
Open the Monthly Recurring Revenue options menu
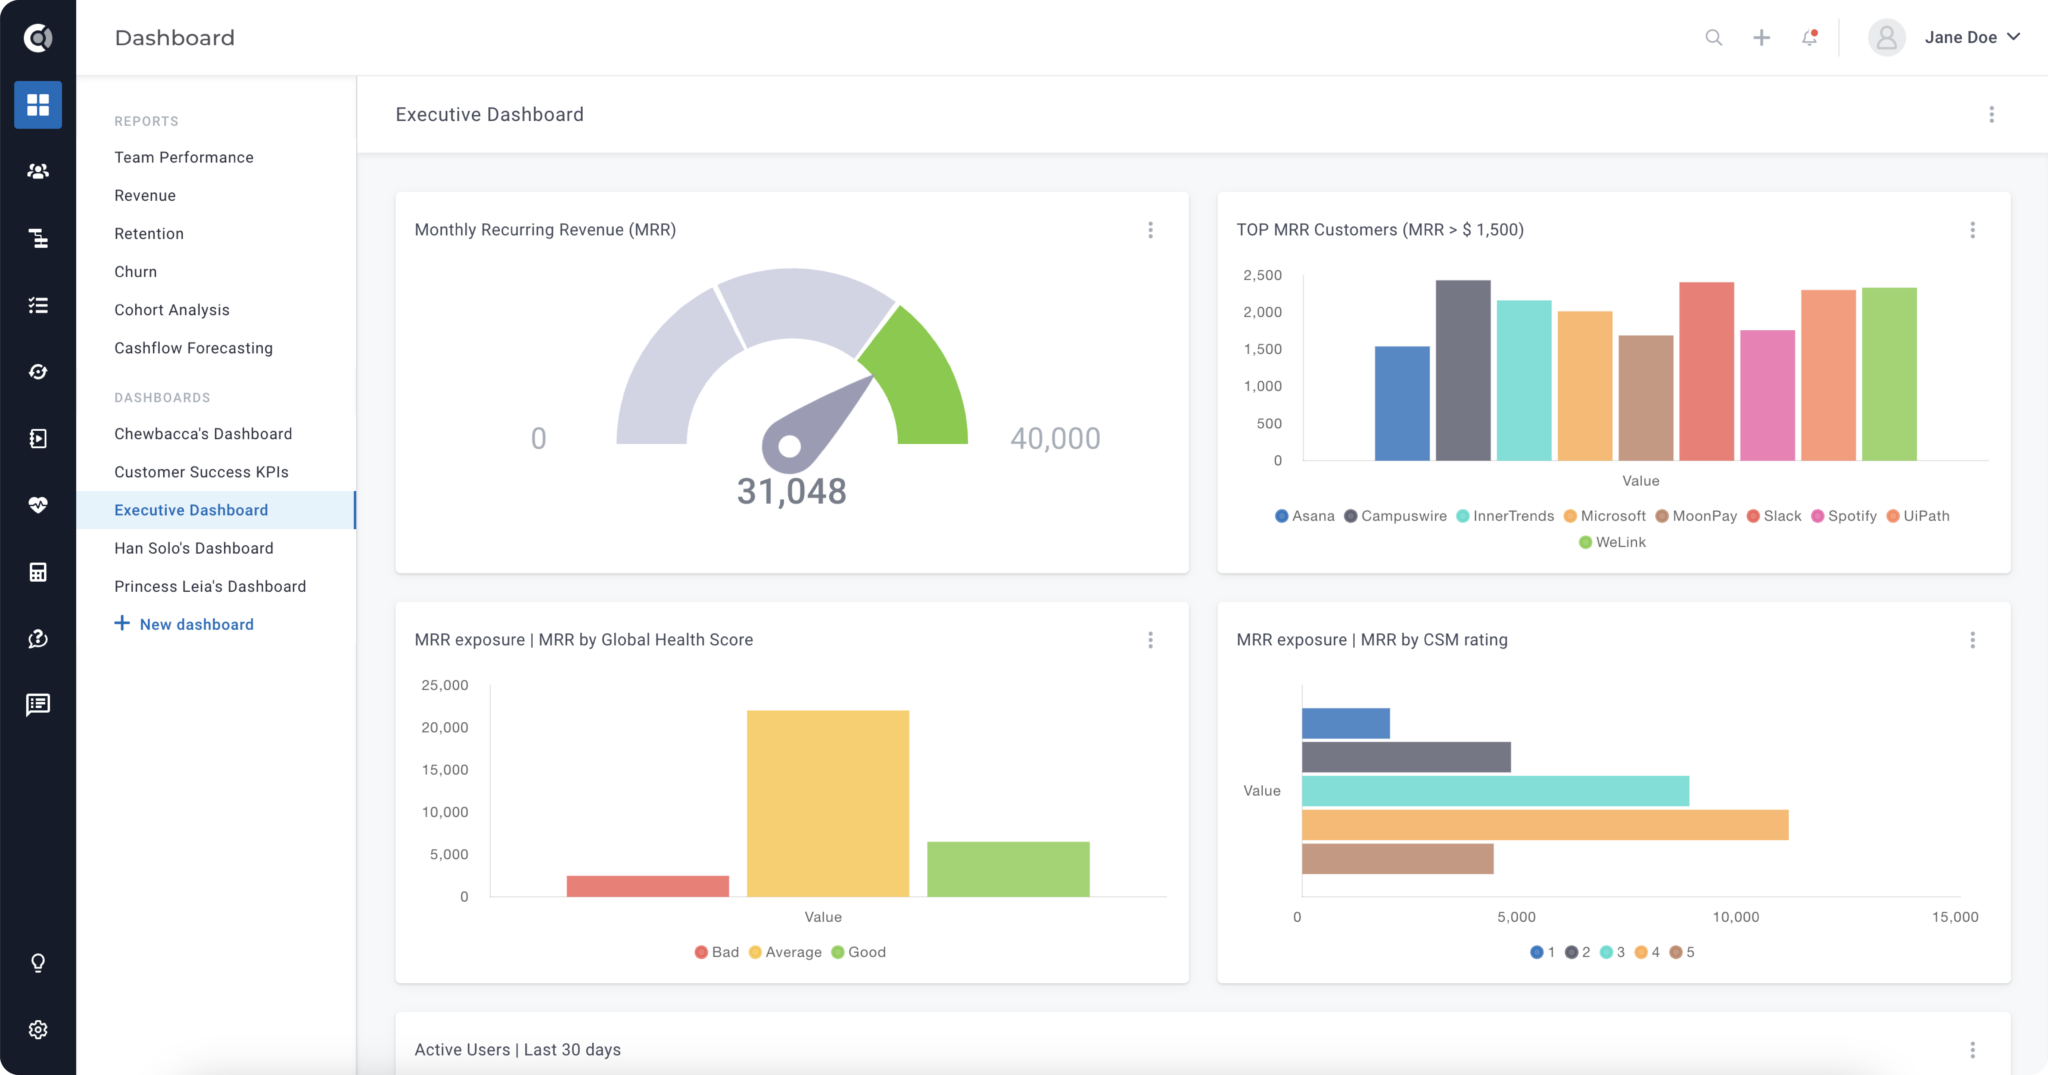pos(1151,230)
